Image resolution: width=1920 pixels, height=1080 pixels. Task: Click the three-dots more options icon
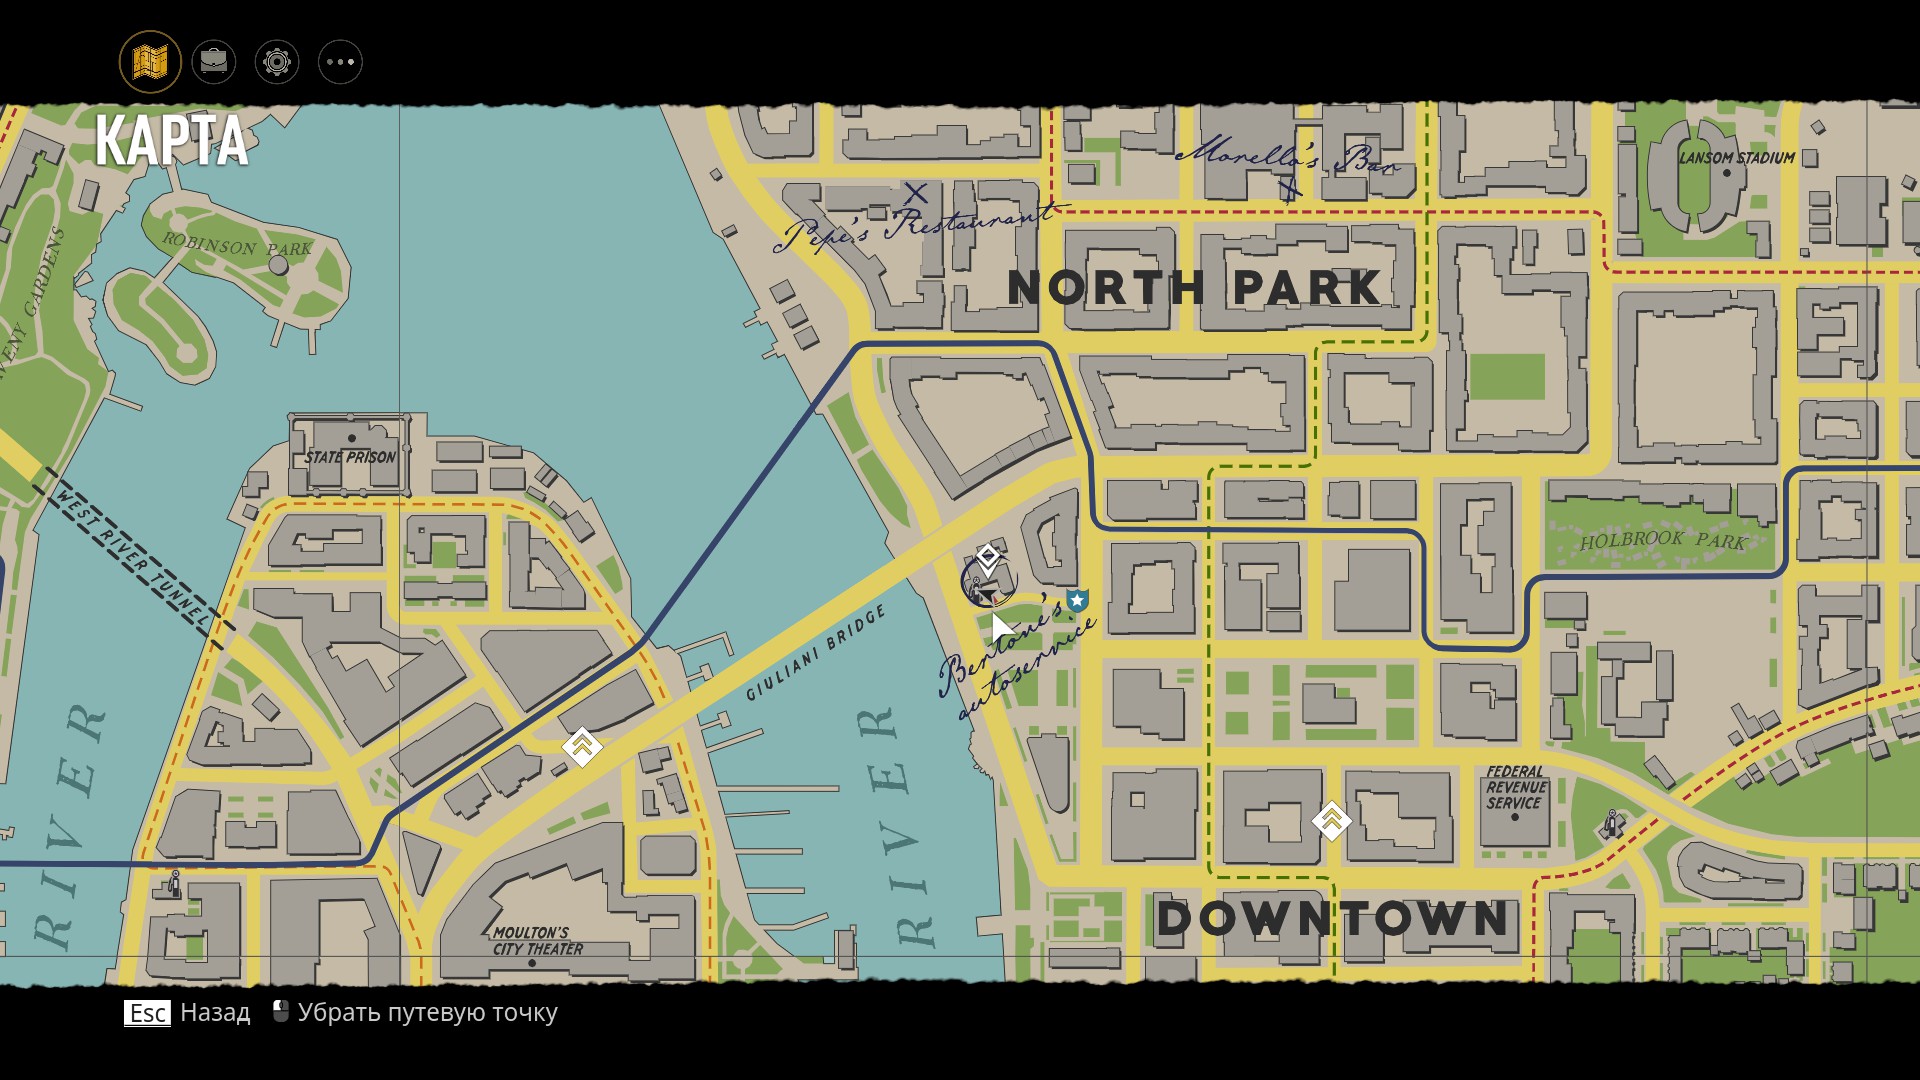coord(340,62)
